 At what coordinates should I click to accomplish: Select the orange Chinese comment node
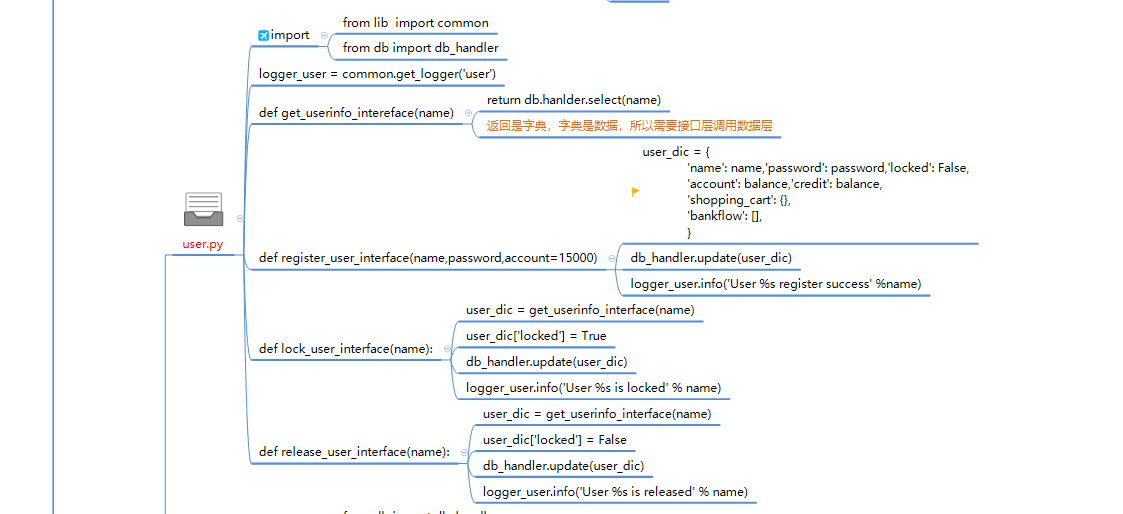(630, 126)
